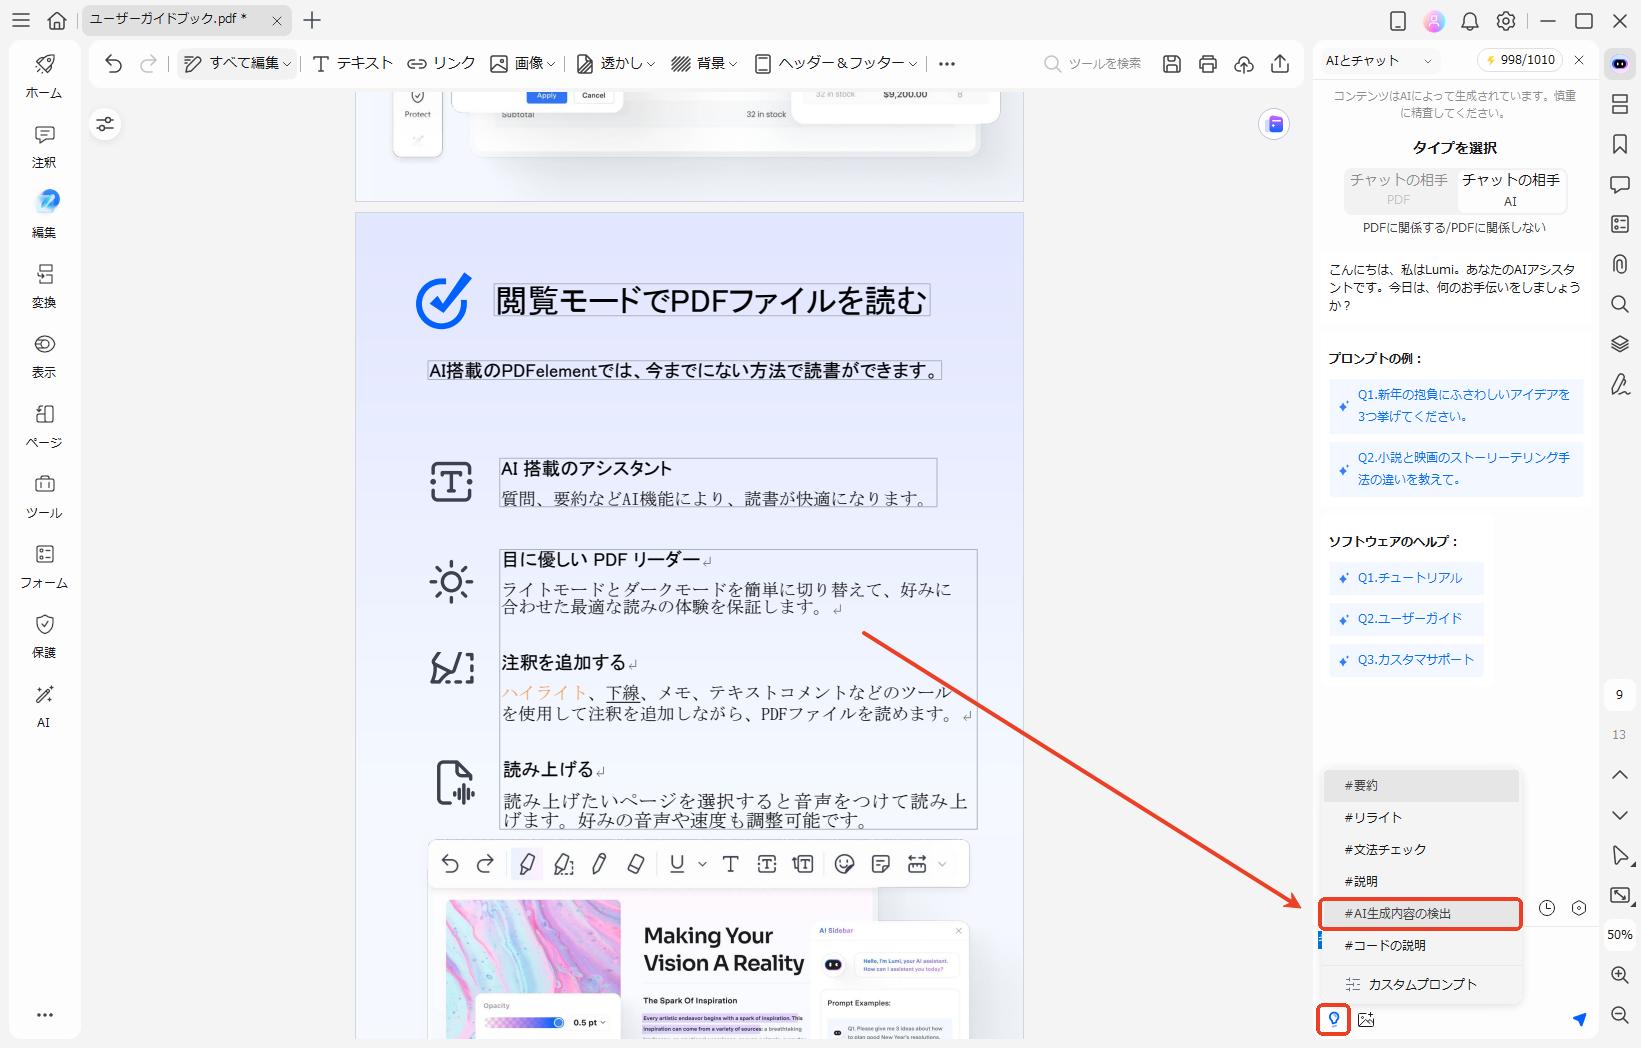1641x1048 pixels.
Task: Send the chat message with the arrow
Action: coord(1578,1019)
